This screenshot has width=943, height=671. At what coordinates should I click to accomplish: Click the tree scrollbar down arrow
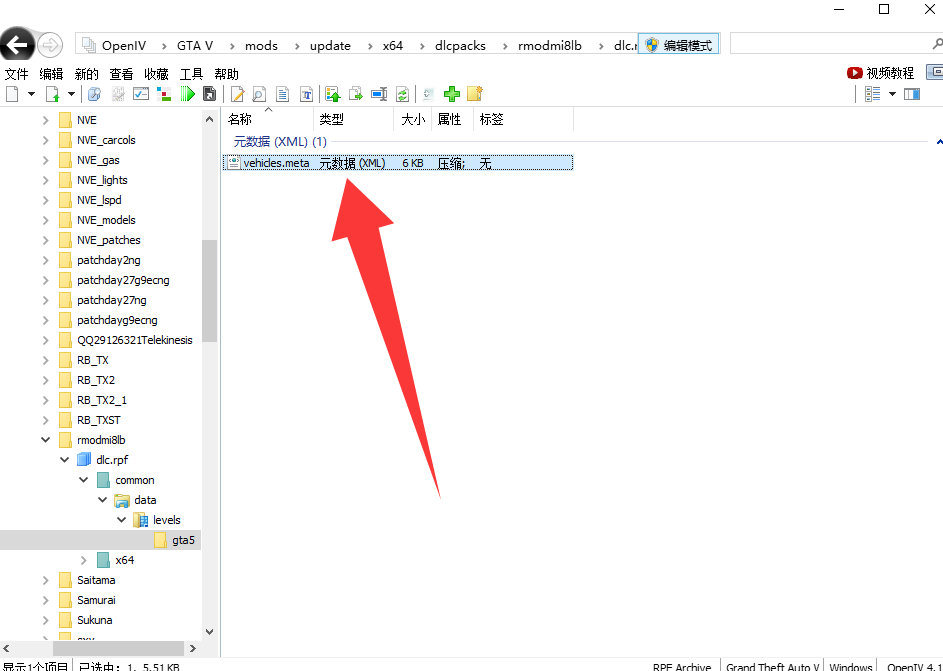coord(209,632)
